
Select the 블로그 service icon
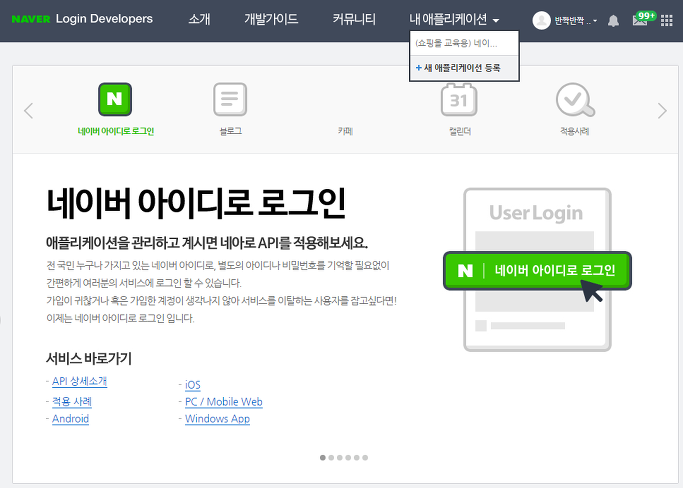point(230,99)
